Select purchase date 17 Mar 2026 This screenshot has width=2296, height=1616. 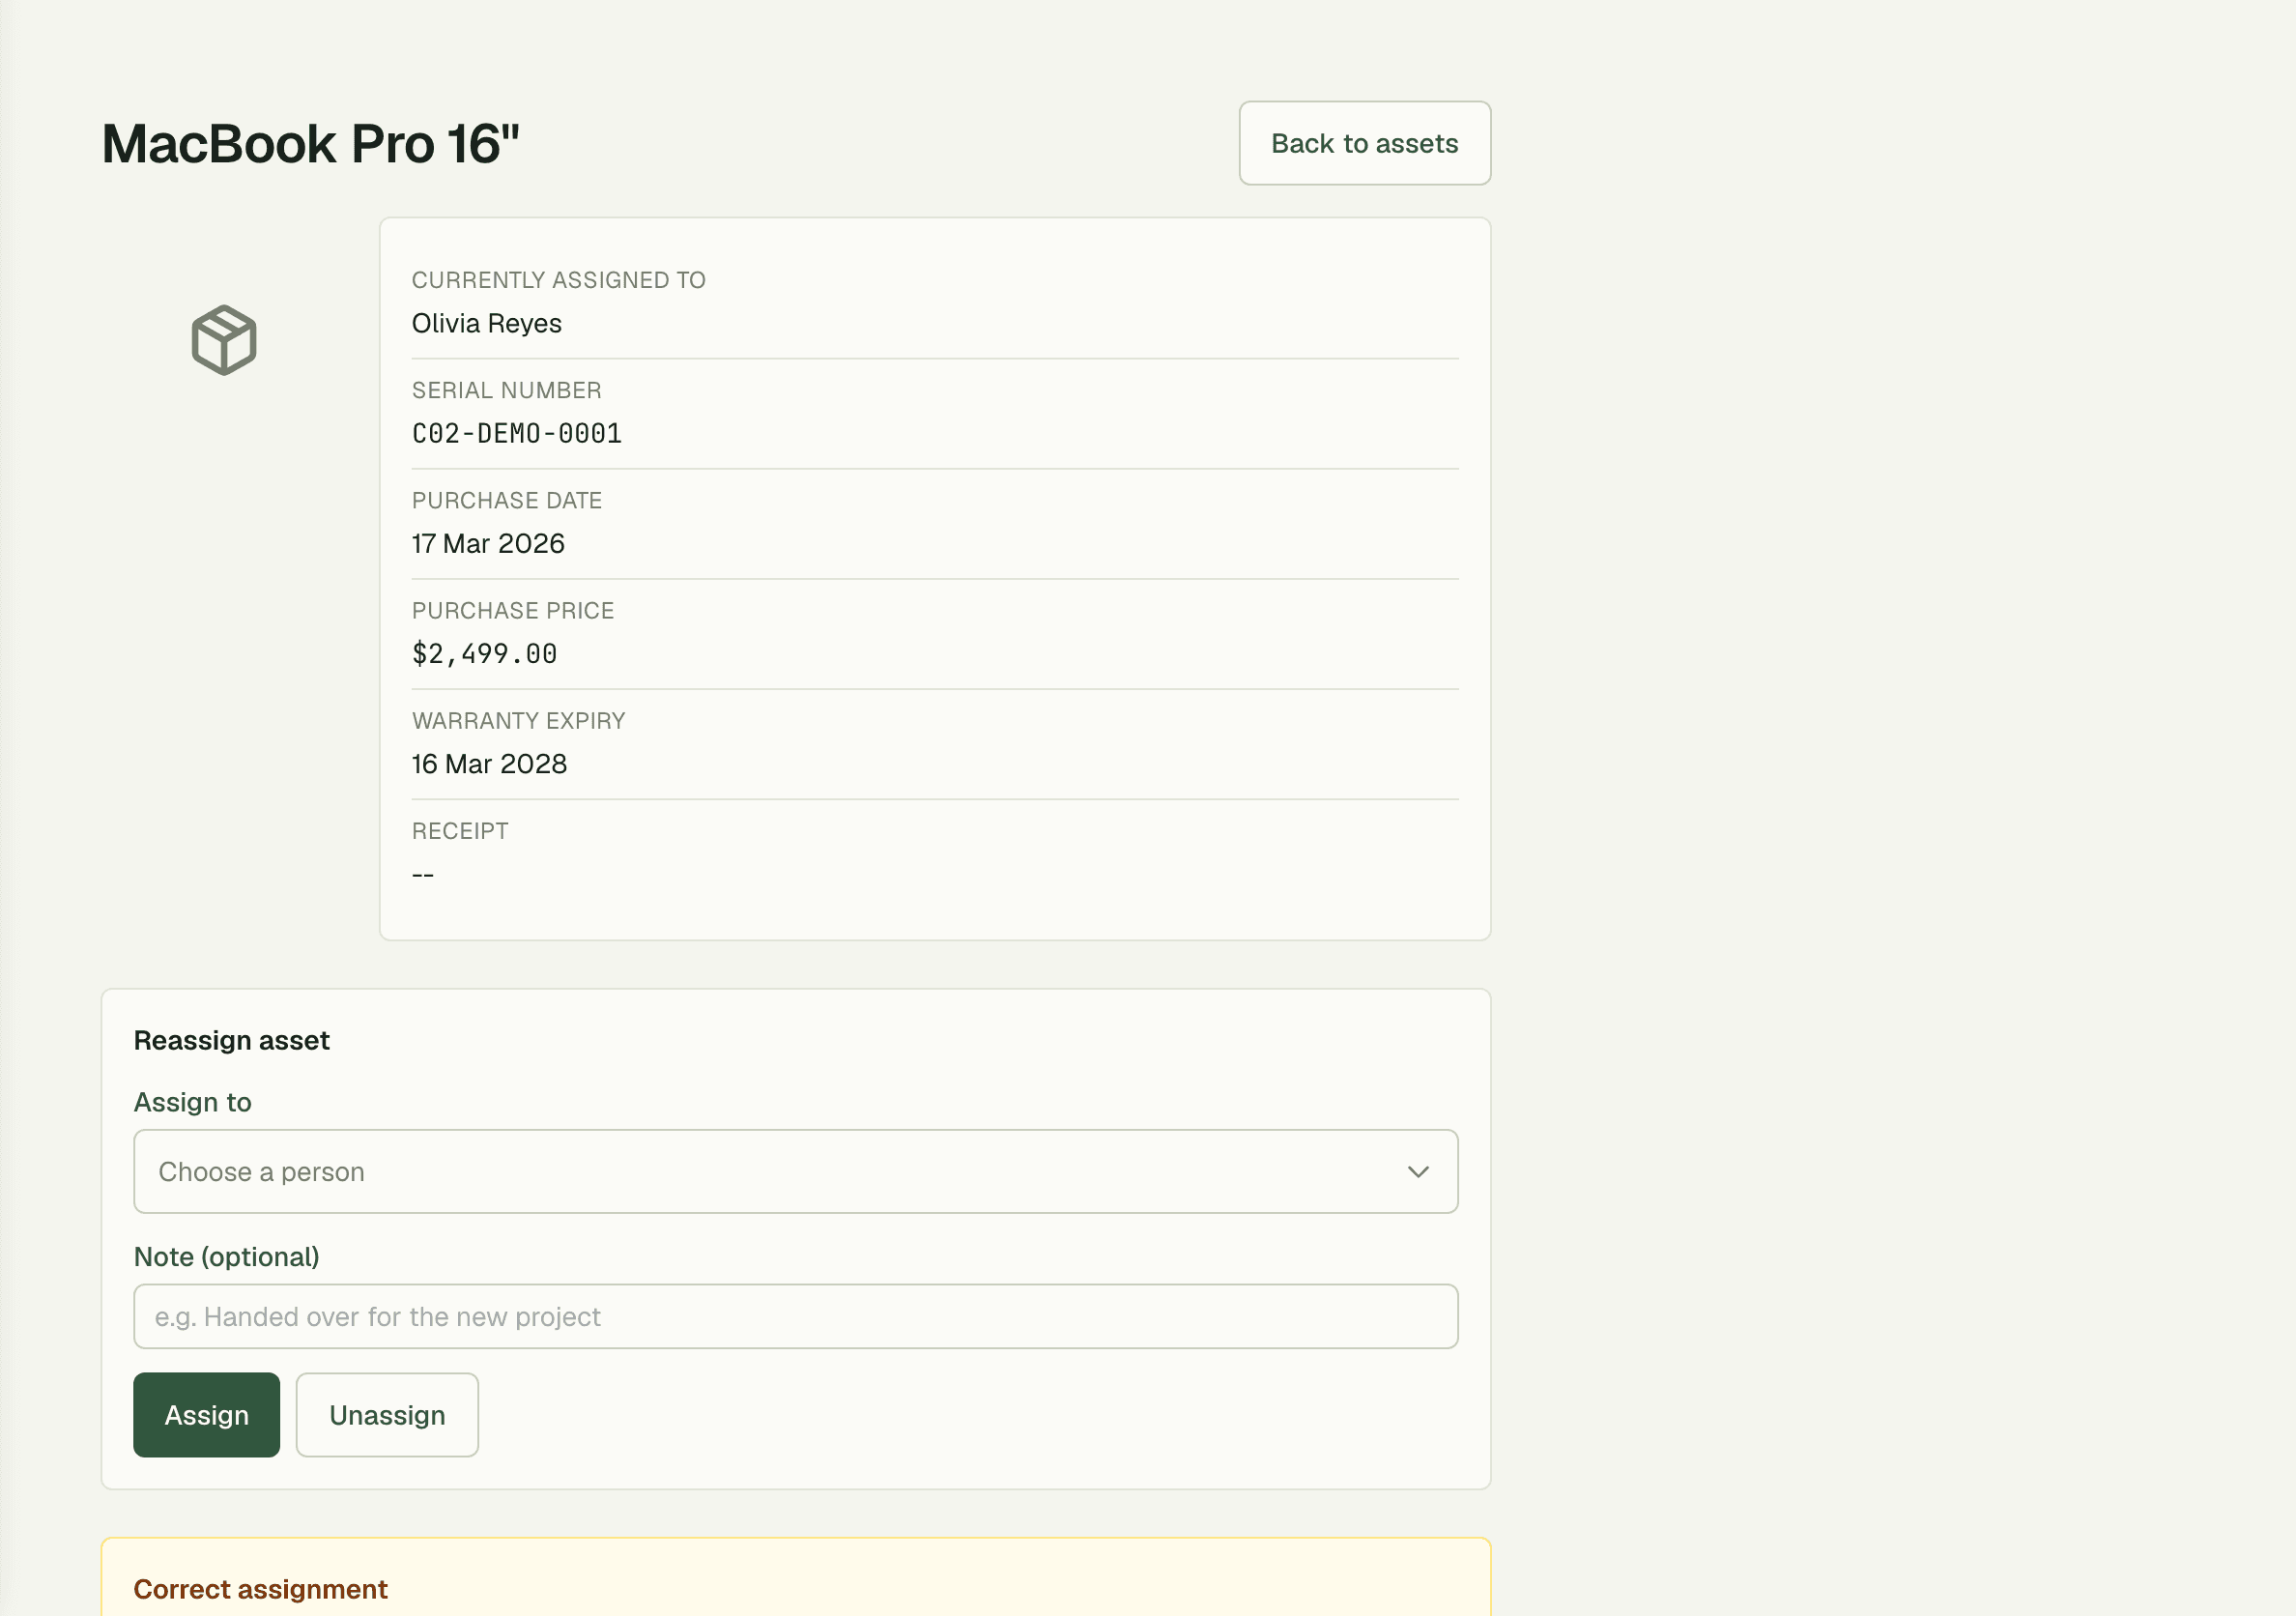tap(488, 544)
